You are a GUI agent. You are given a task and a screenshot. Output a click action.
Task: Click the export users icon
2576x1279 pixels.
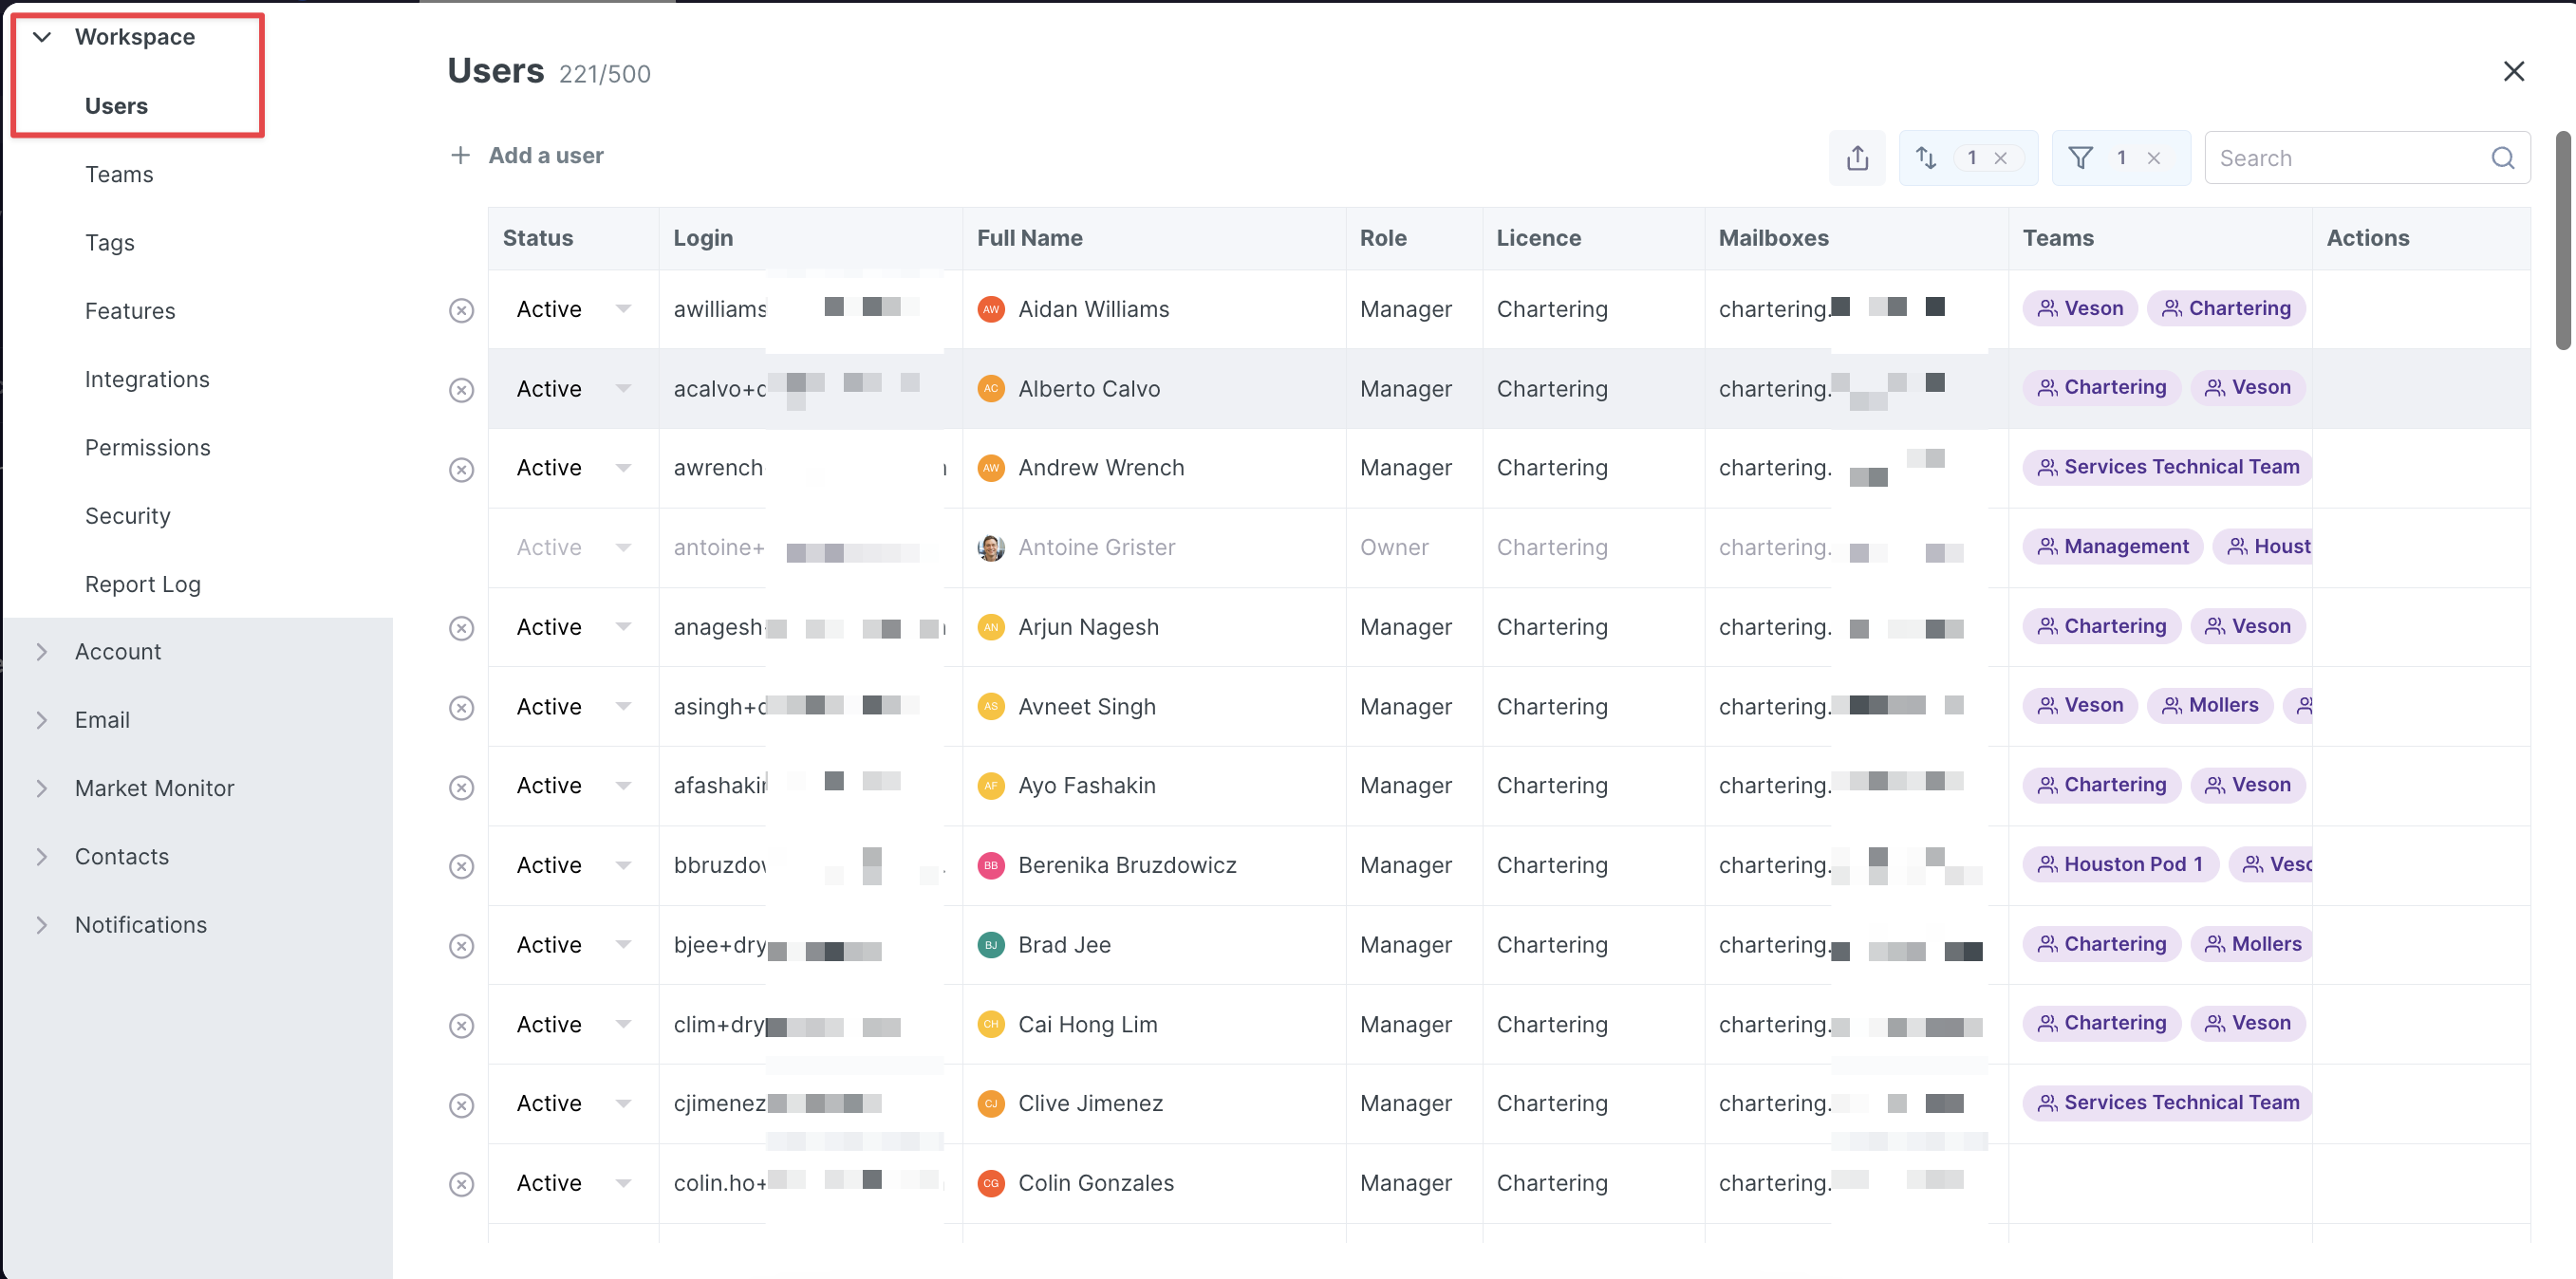pos(1857,158)
